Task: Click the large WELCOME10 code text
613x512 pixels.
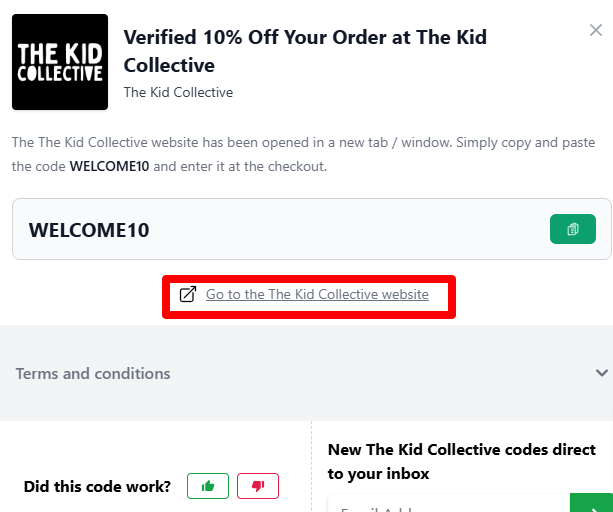Action: point(89,230)
